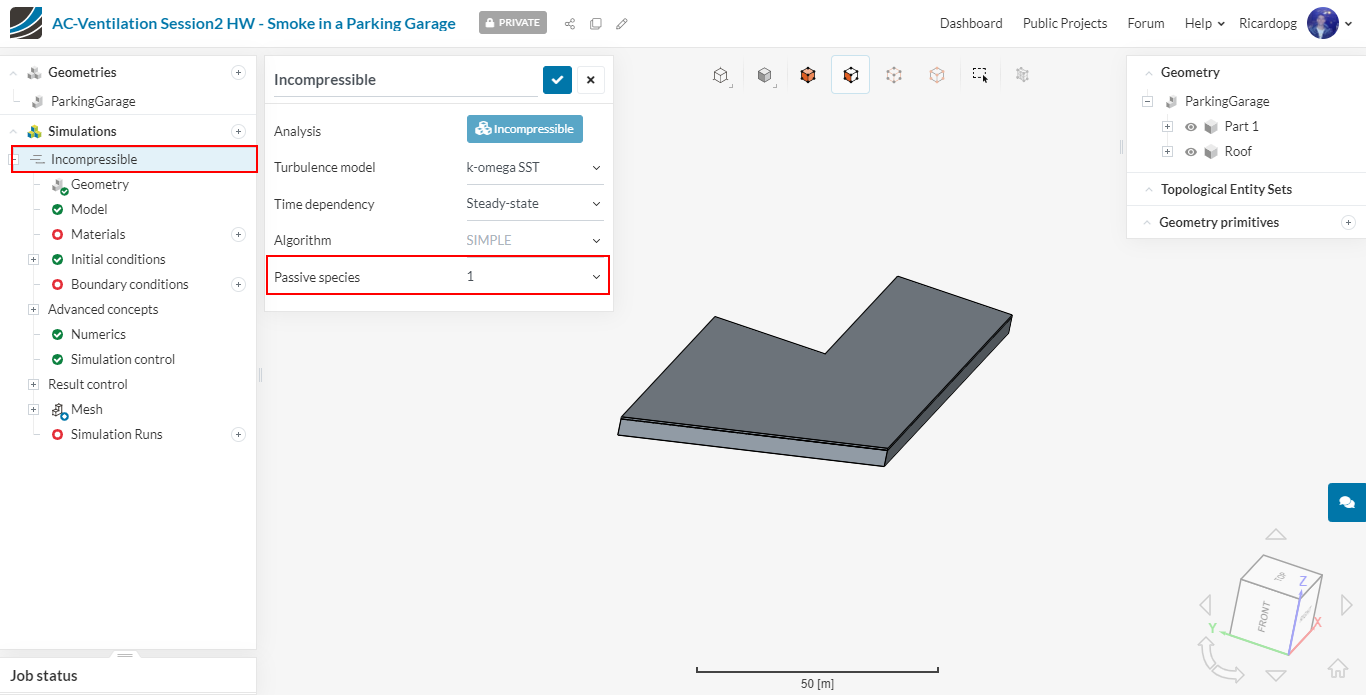This screenshot has height=695, width=1366.
Task: Open the solid render mode cube icon
Action: 765,75
